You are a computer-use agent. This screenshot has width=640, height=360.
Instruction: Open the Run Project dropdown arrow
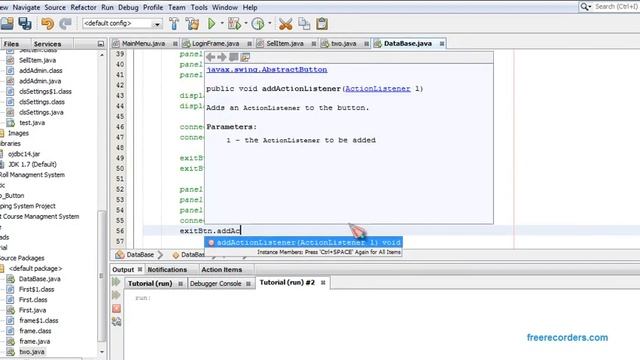pos(222,23)
